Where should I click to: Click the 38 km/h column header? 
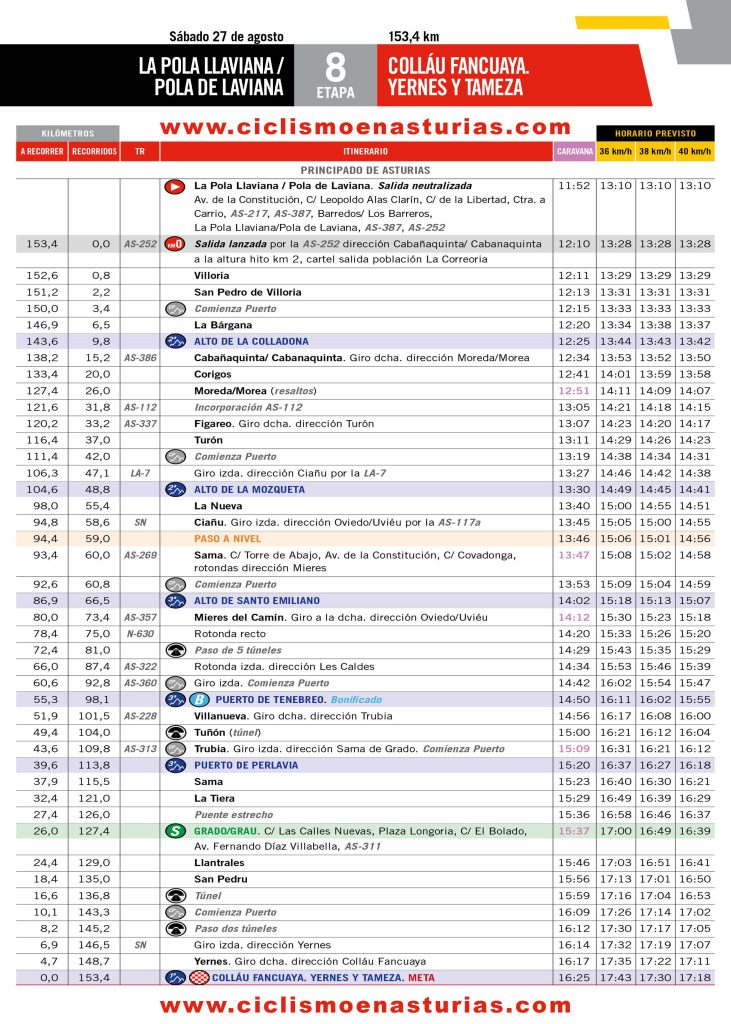pyautogui.click(x=655, y=152)
